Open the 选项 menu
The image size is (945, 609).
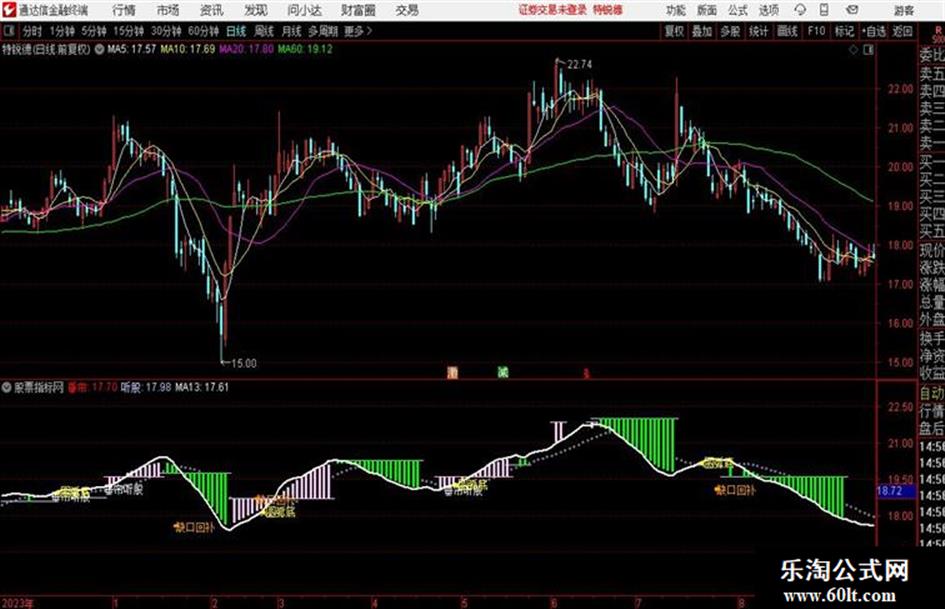(x=769, y=10)
